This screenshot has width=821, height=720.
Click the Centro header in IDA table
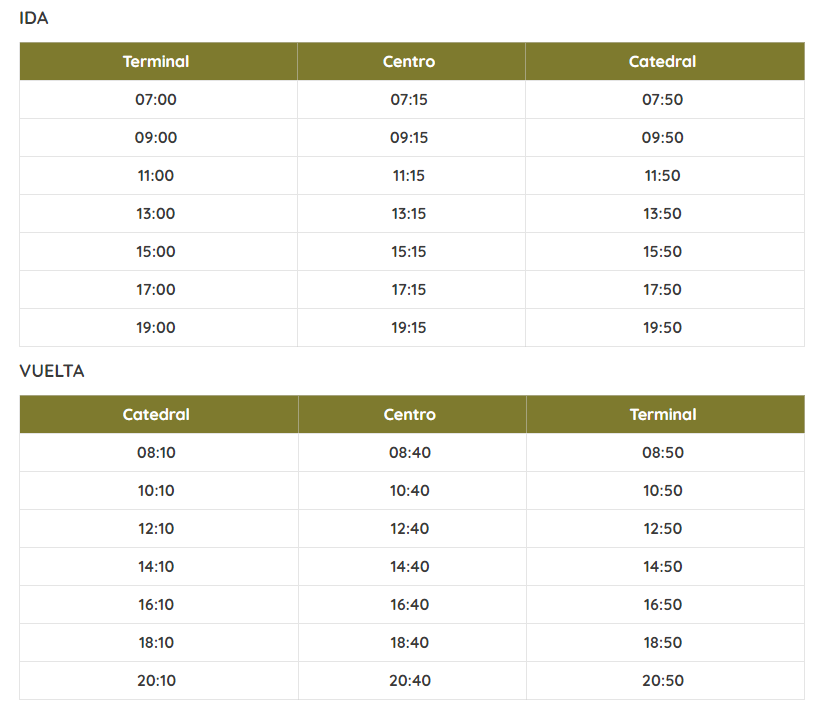point(409,61)
